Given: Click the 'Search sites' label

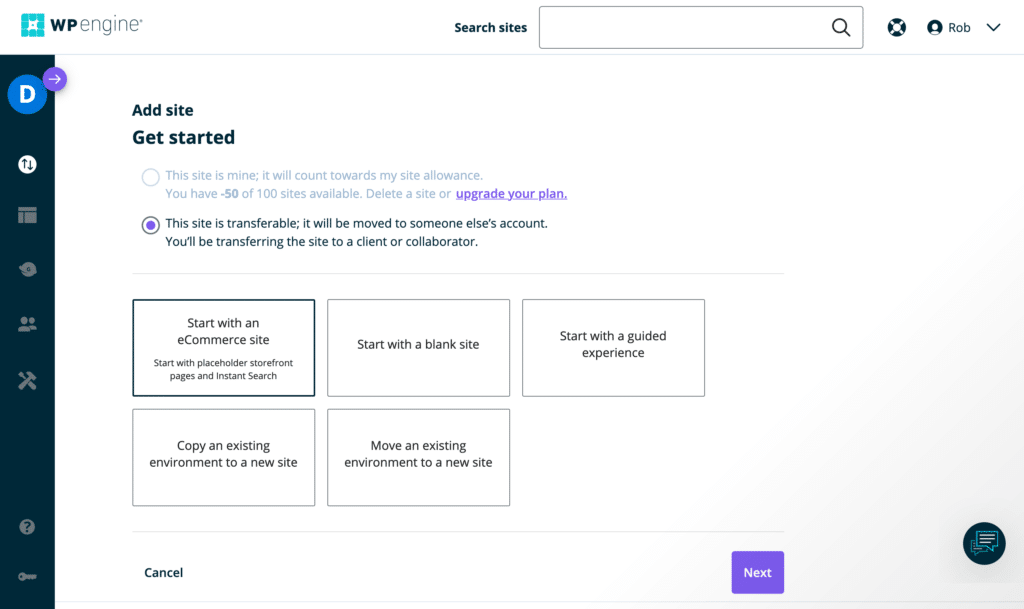Looking at the screenshot, I should 490,27.
